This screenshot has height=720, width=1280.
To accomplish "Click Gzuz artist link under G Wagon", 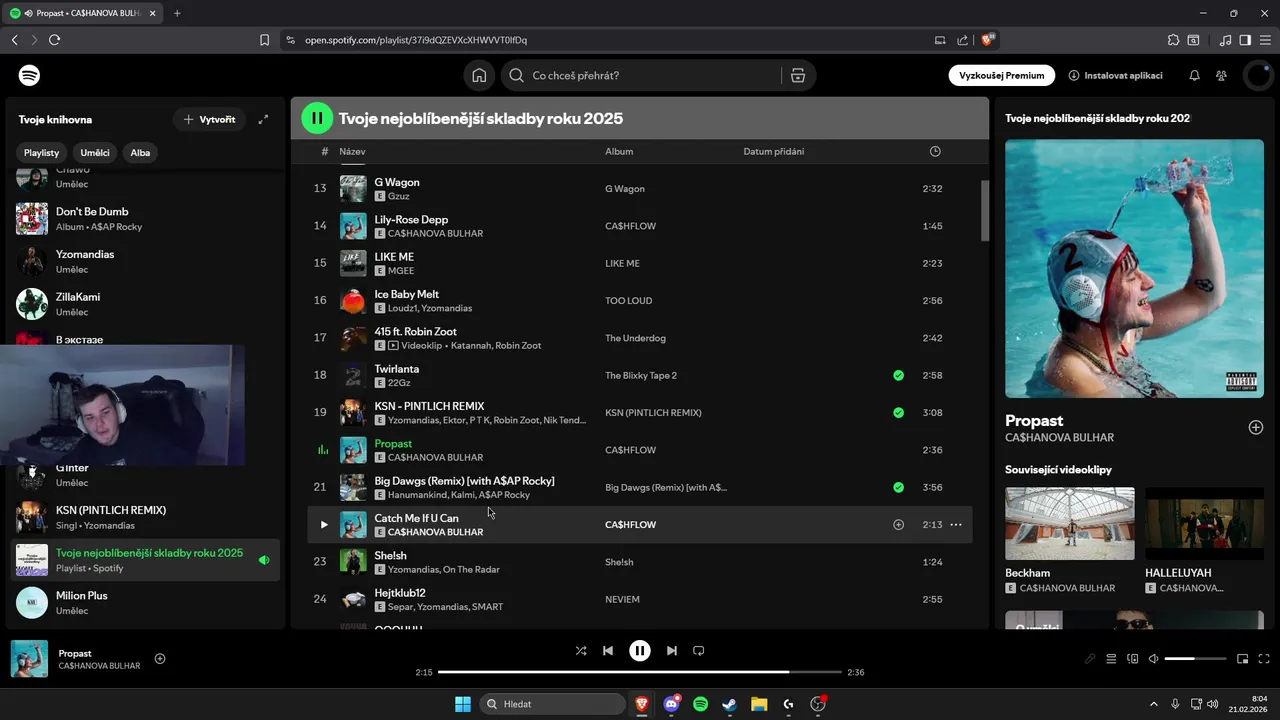I will (398, 196).
